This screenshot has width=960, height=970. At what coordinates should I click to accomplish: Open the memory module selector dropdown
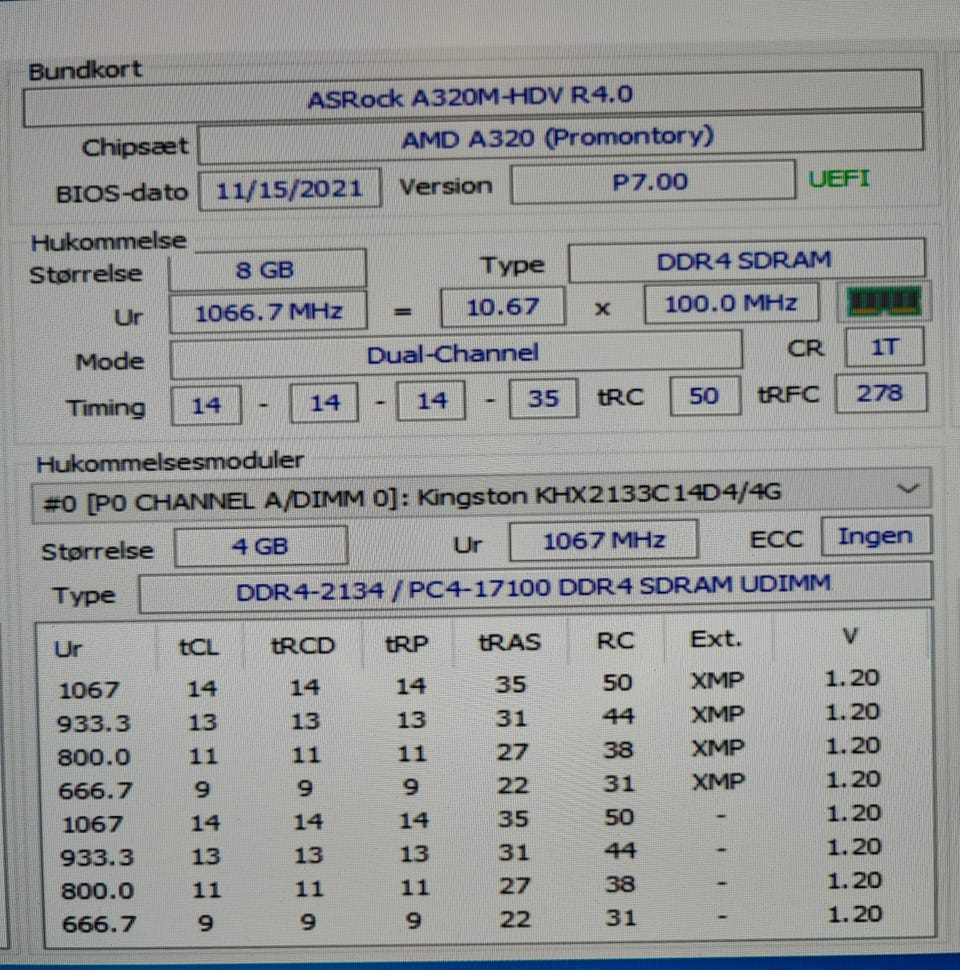point(481,496)
